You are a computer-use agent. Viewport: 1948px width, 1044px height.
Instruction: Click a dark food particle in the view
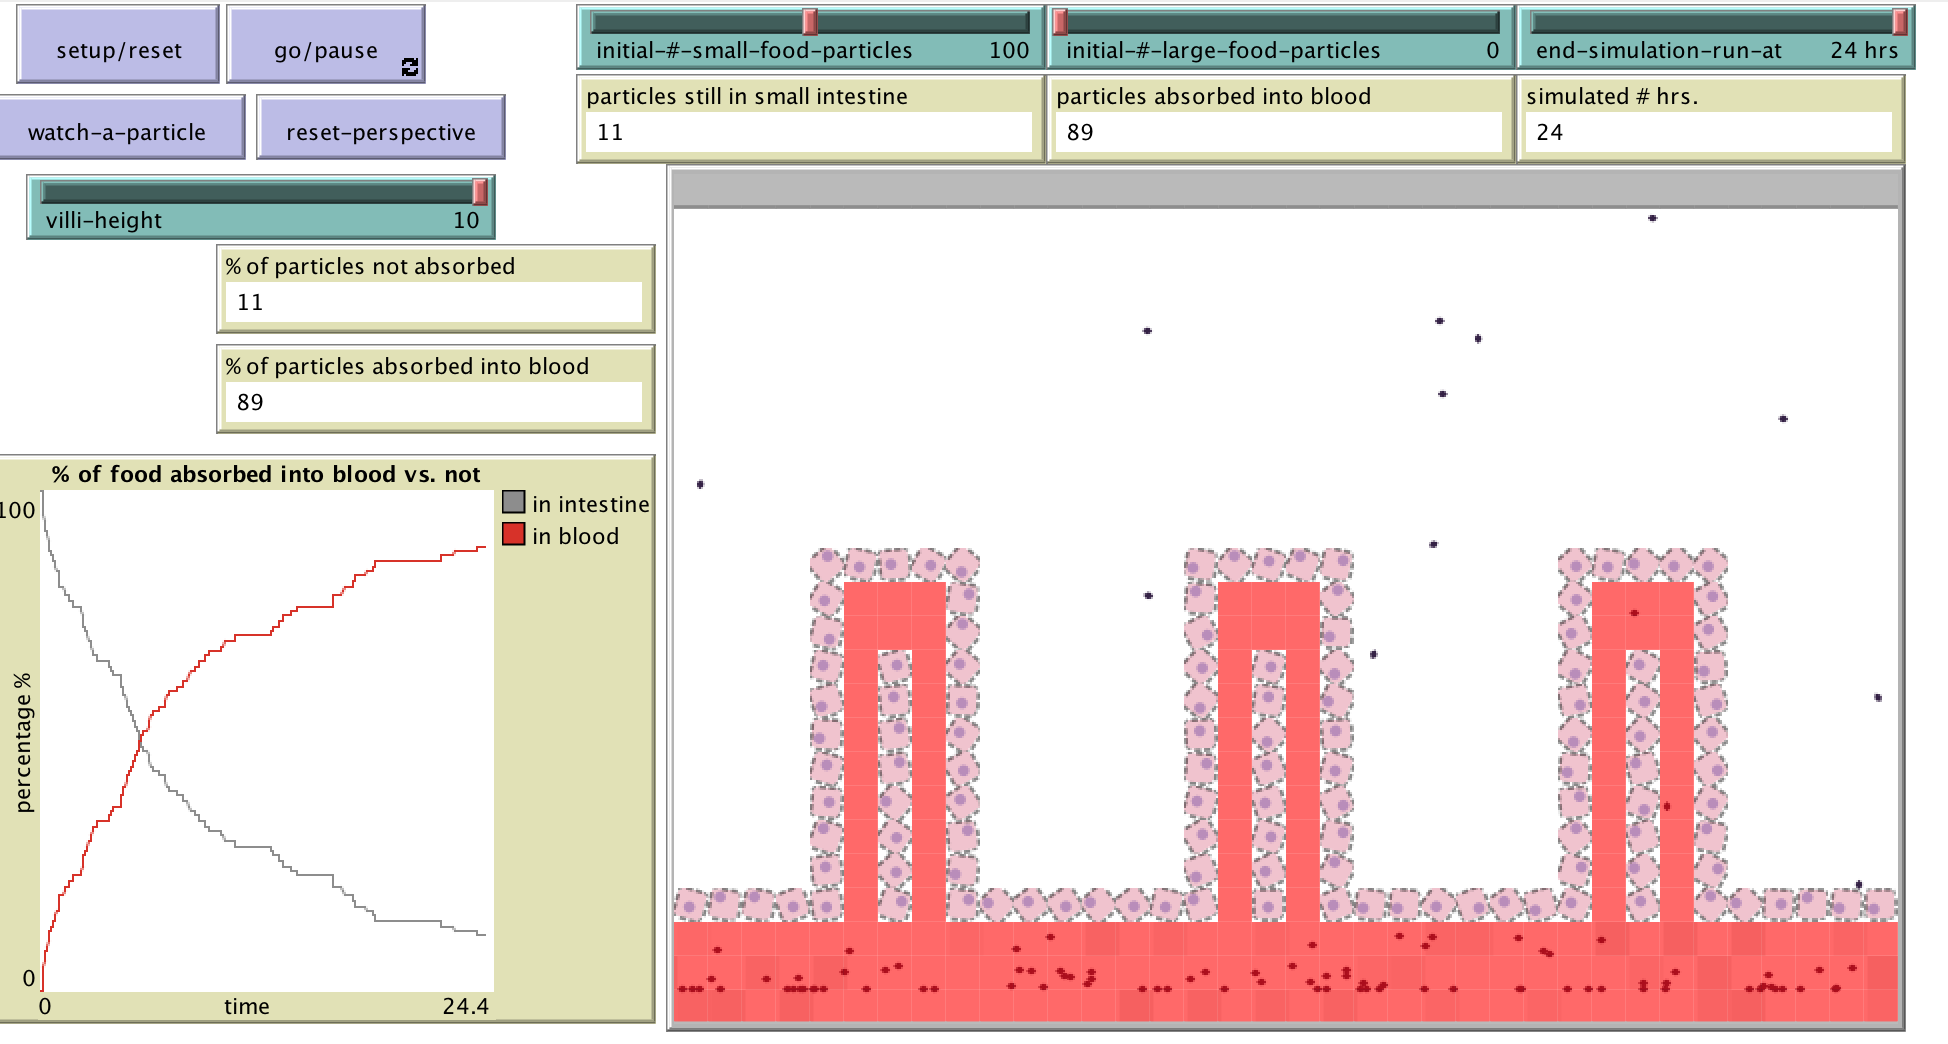point(1440,320)
